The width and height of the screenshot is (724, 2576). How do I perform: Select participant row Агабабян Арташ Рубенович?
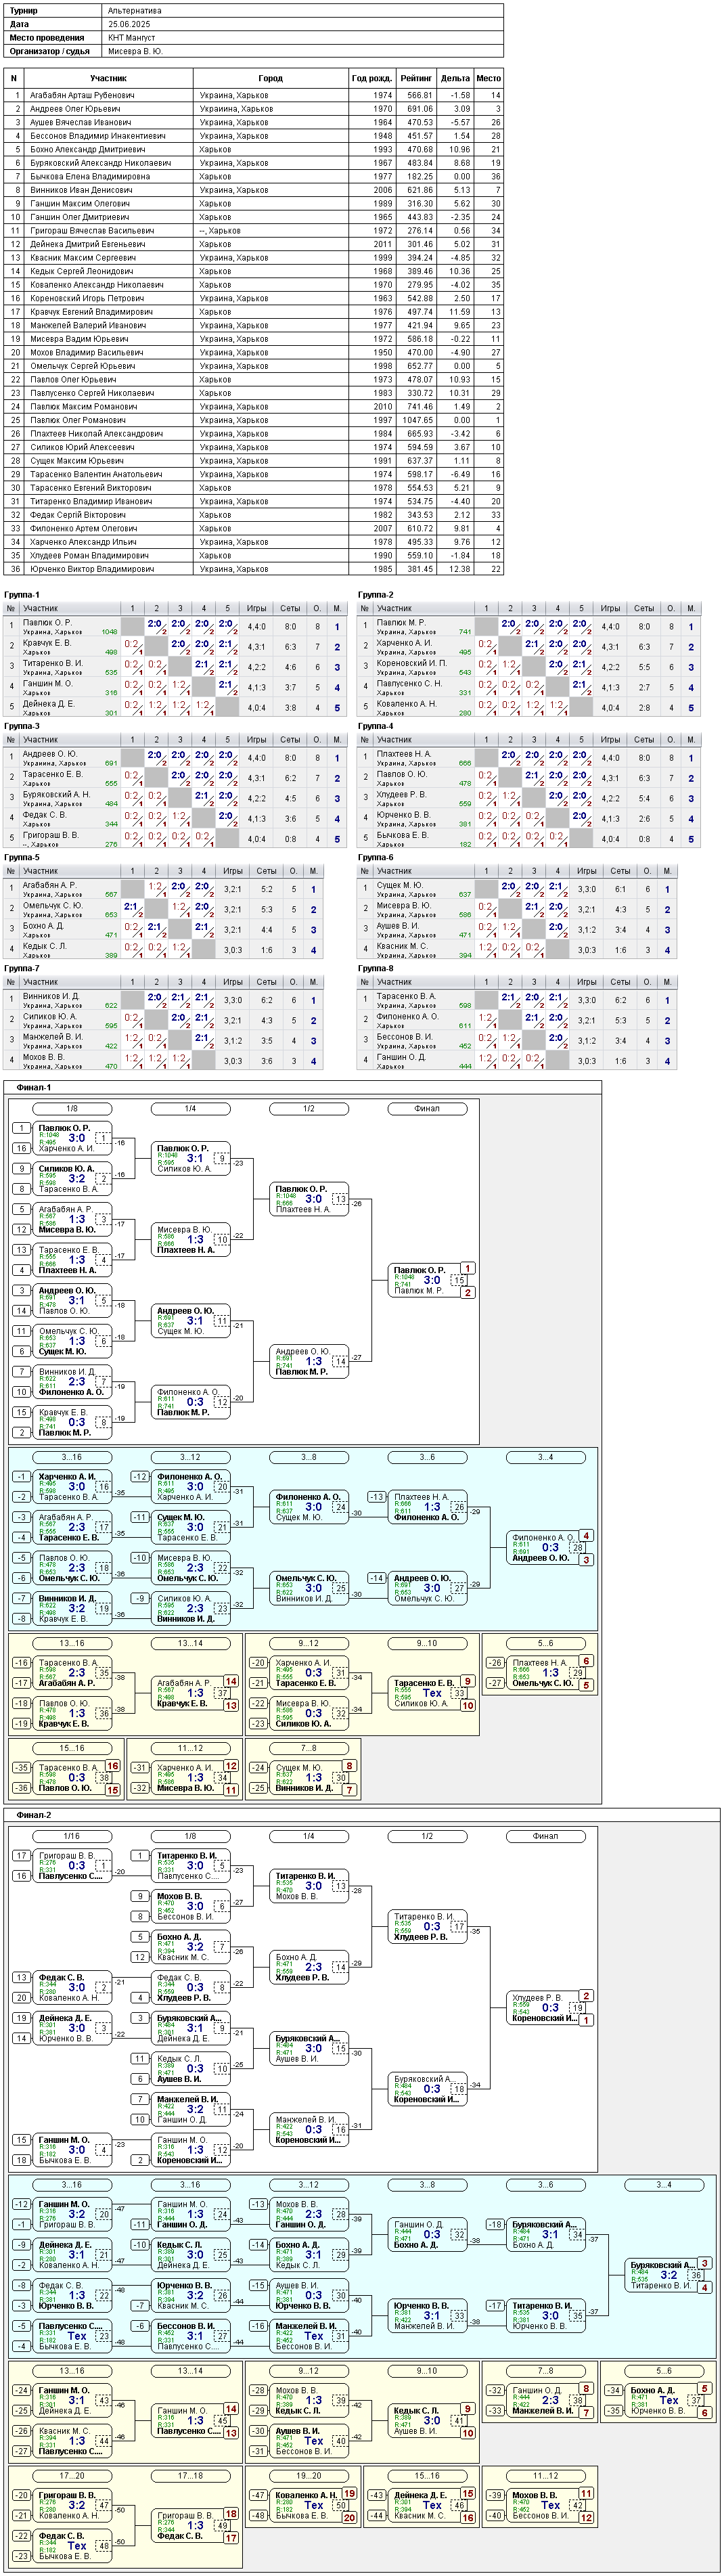[253, 96]
